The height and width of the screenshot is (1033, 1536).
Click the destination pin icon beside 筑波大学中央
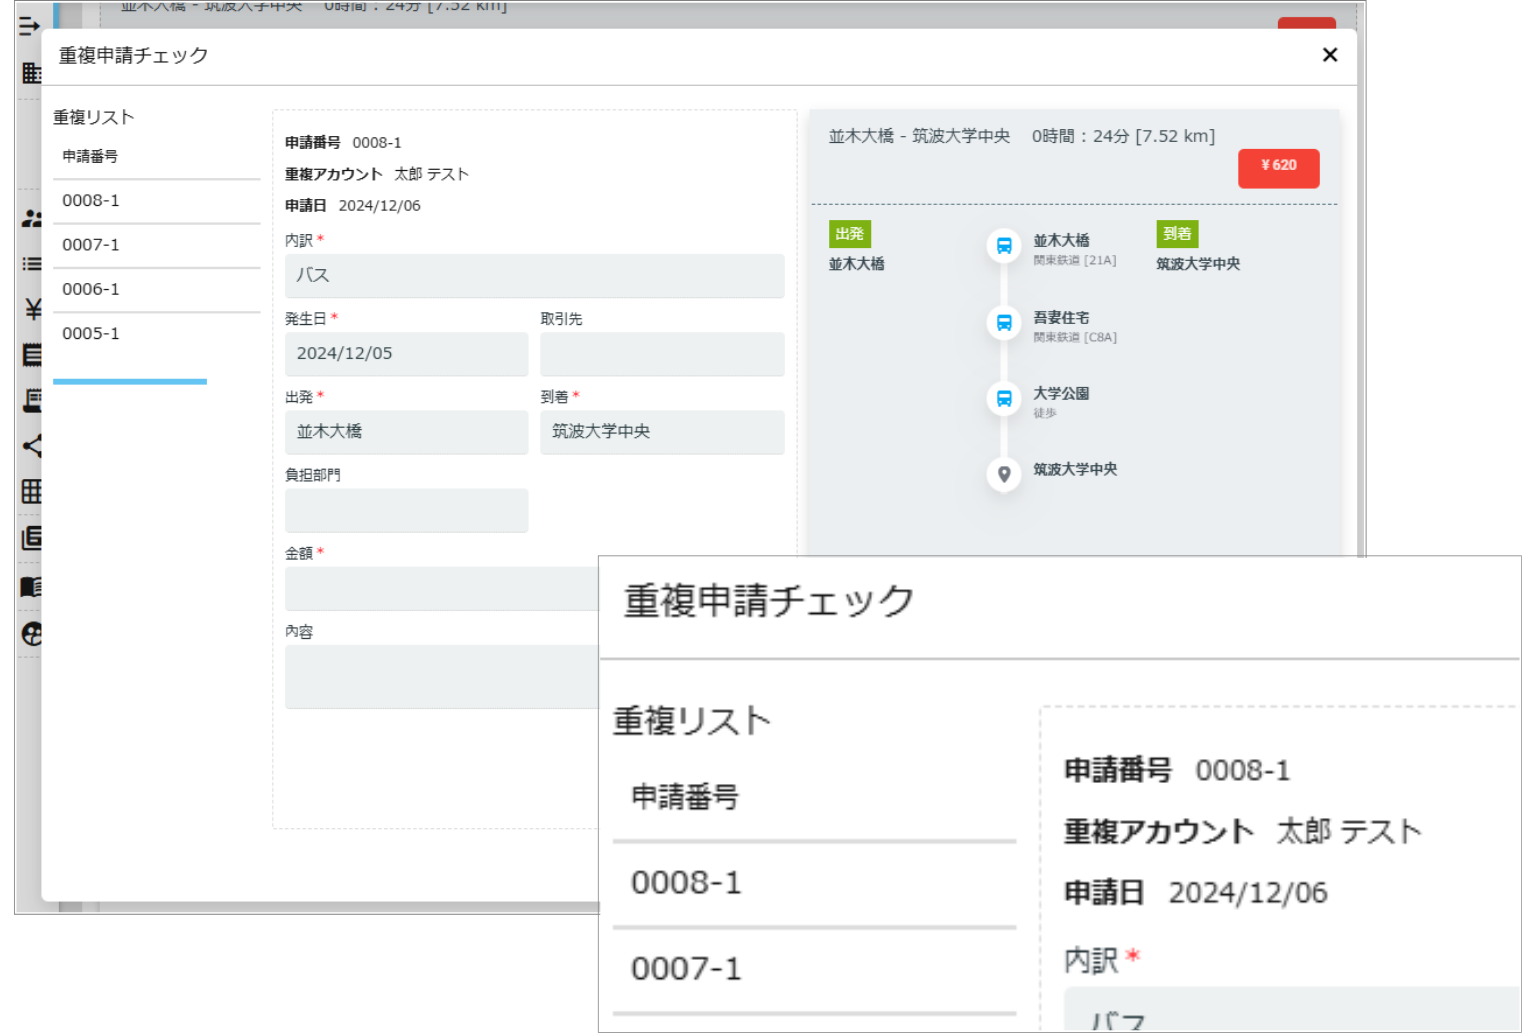1003,474
